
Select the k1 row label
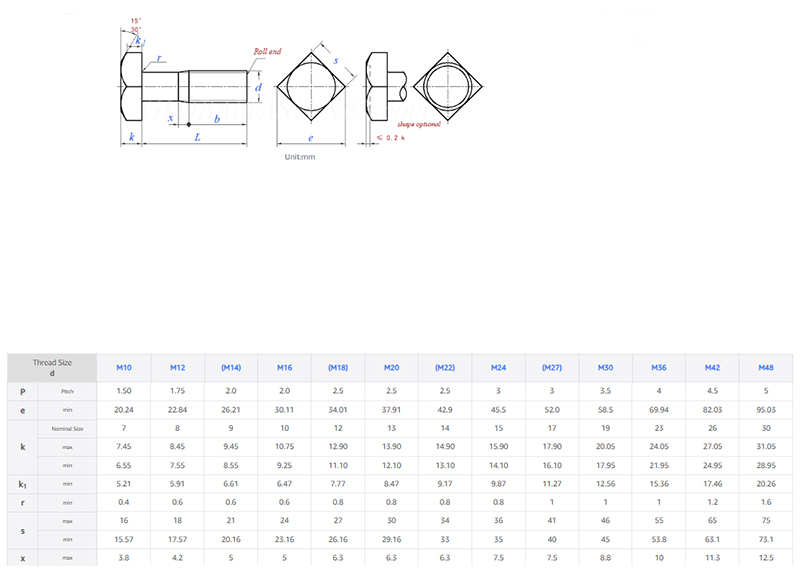click(x=23, y=484)
